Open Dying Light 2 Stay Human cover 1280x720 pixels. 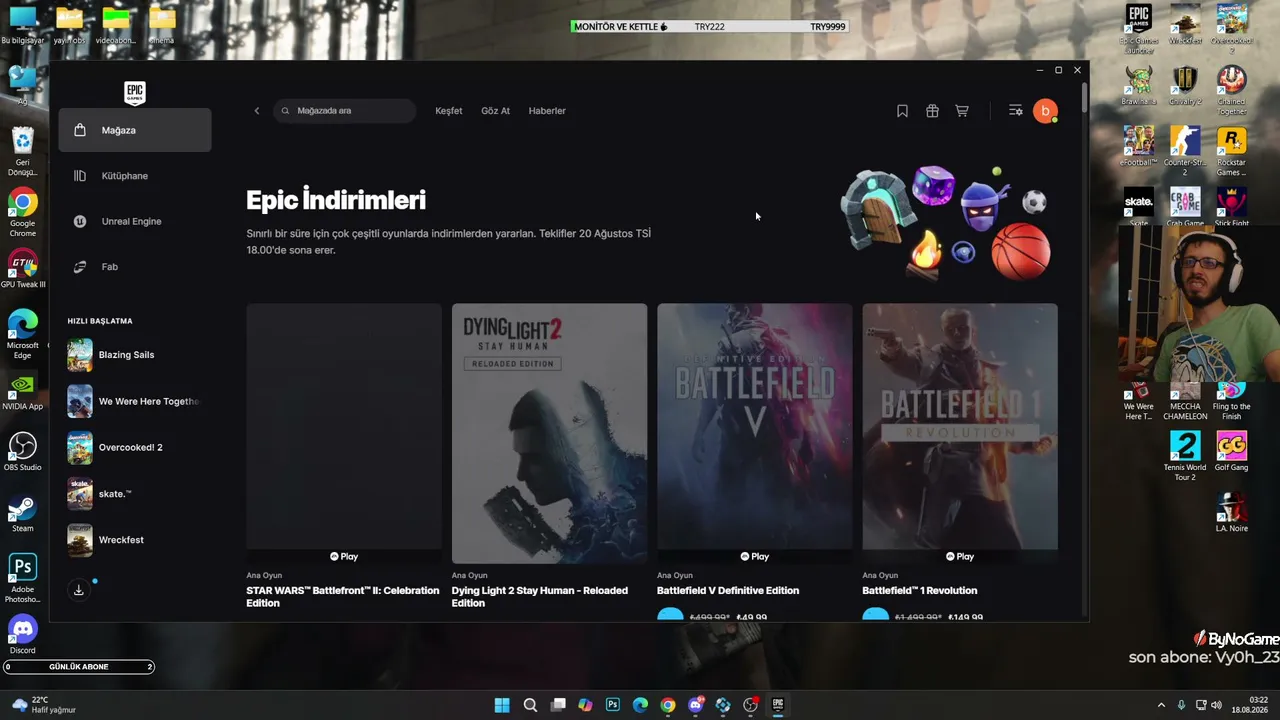tap(549, 433)
